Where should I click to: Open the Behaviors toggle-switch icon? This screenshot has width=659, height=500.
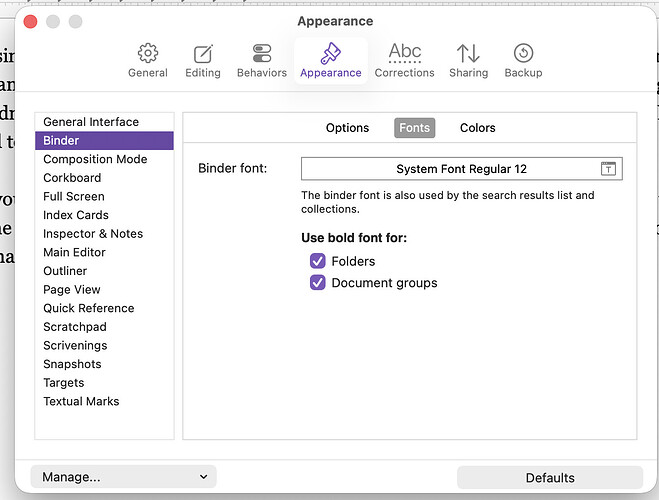coord(262,53)
